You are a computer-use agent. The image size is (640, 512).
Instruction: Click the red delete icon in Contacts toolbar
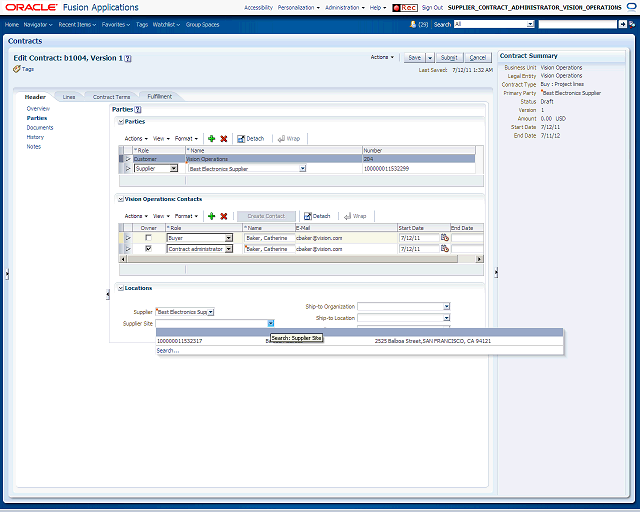coord(224,216)
